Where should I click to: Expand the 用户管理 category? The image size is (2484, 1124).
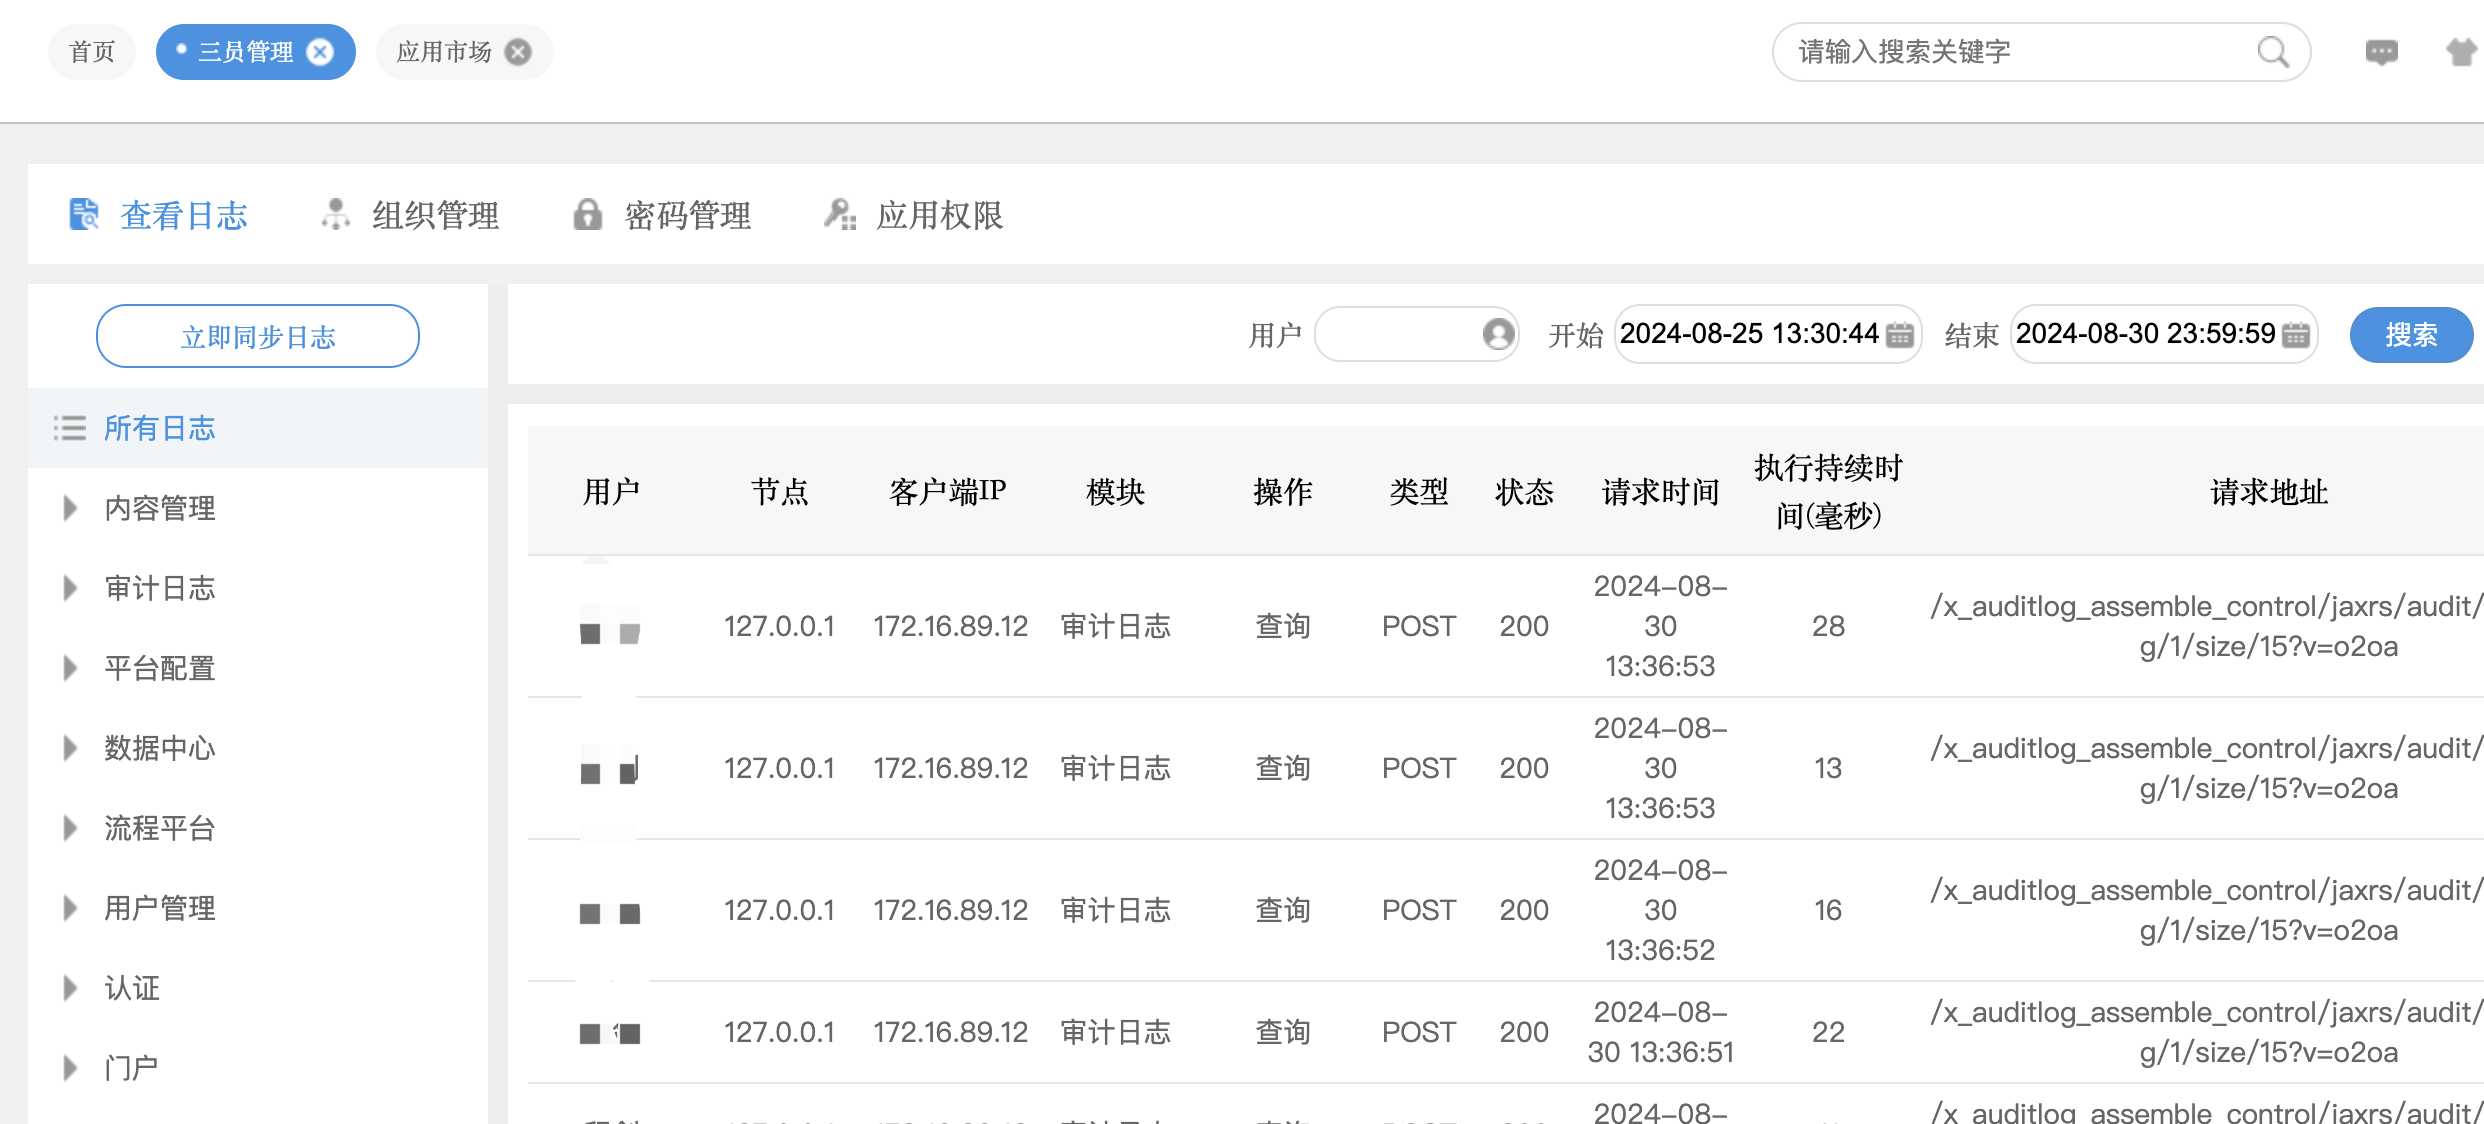[x=70, y=908]
